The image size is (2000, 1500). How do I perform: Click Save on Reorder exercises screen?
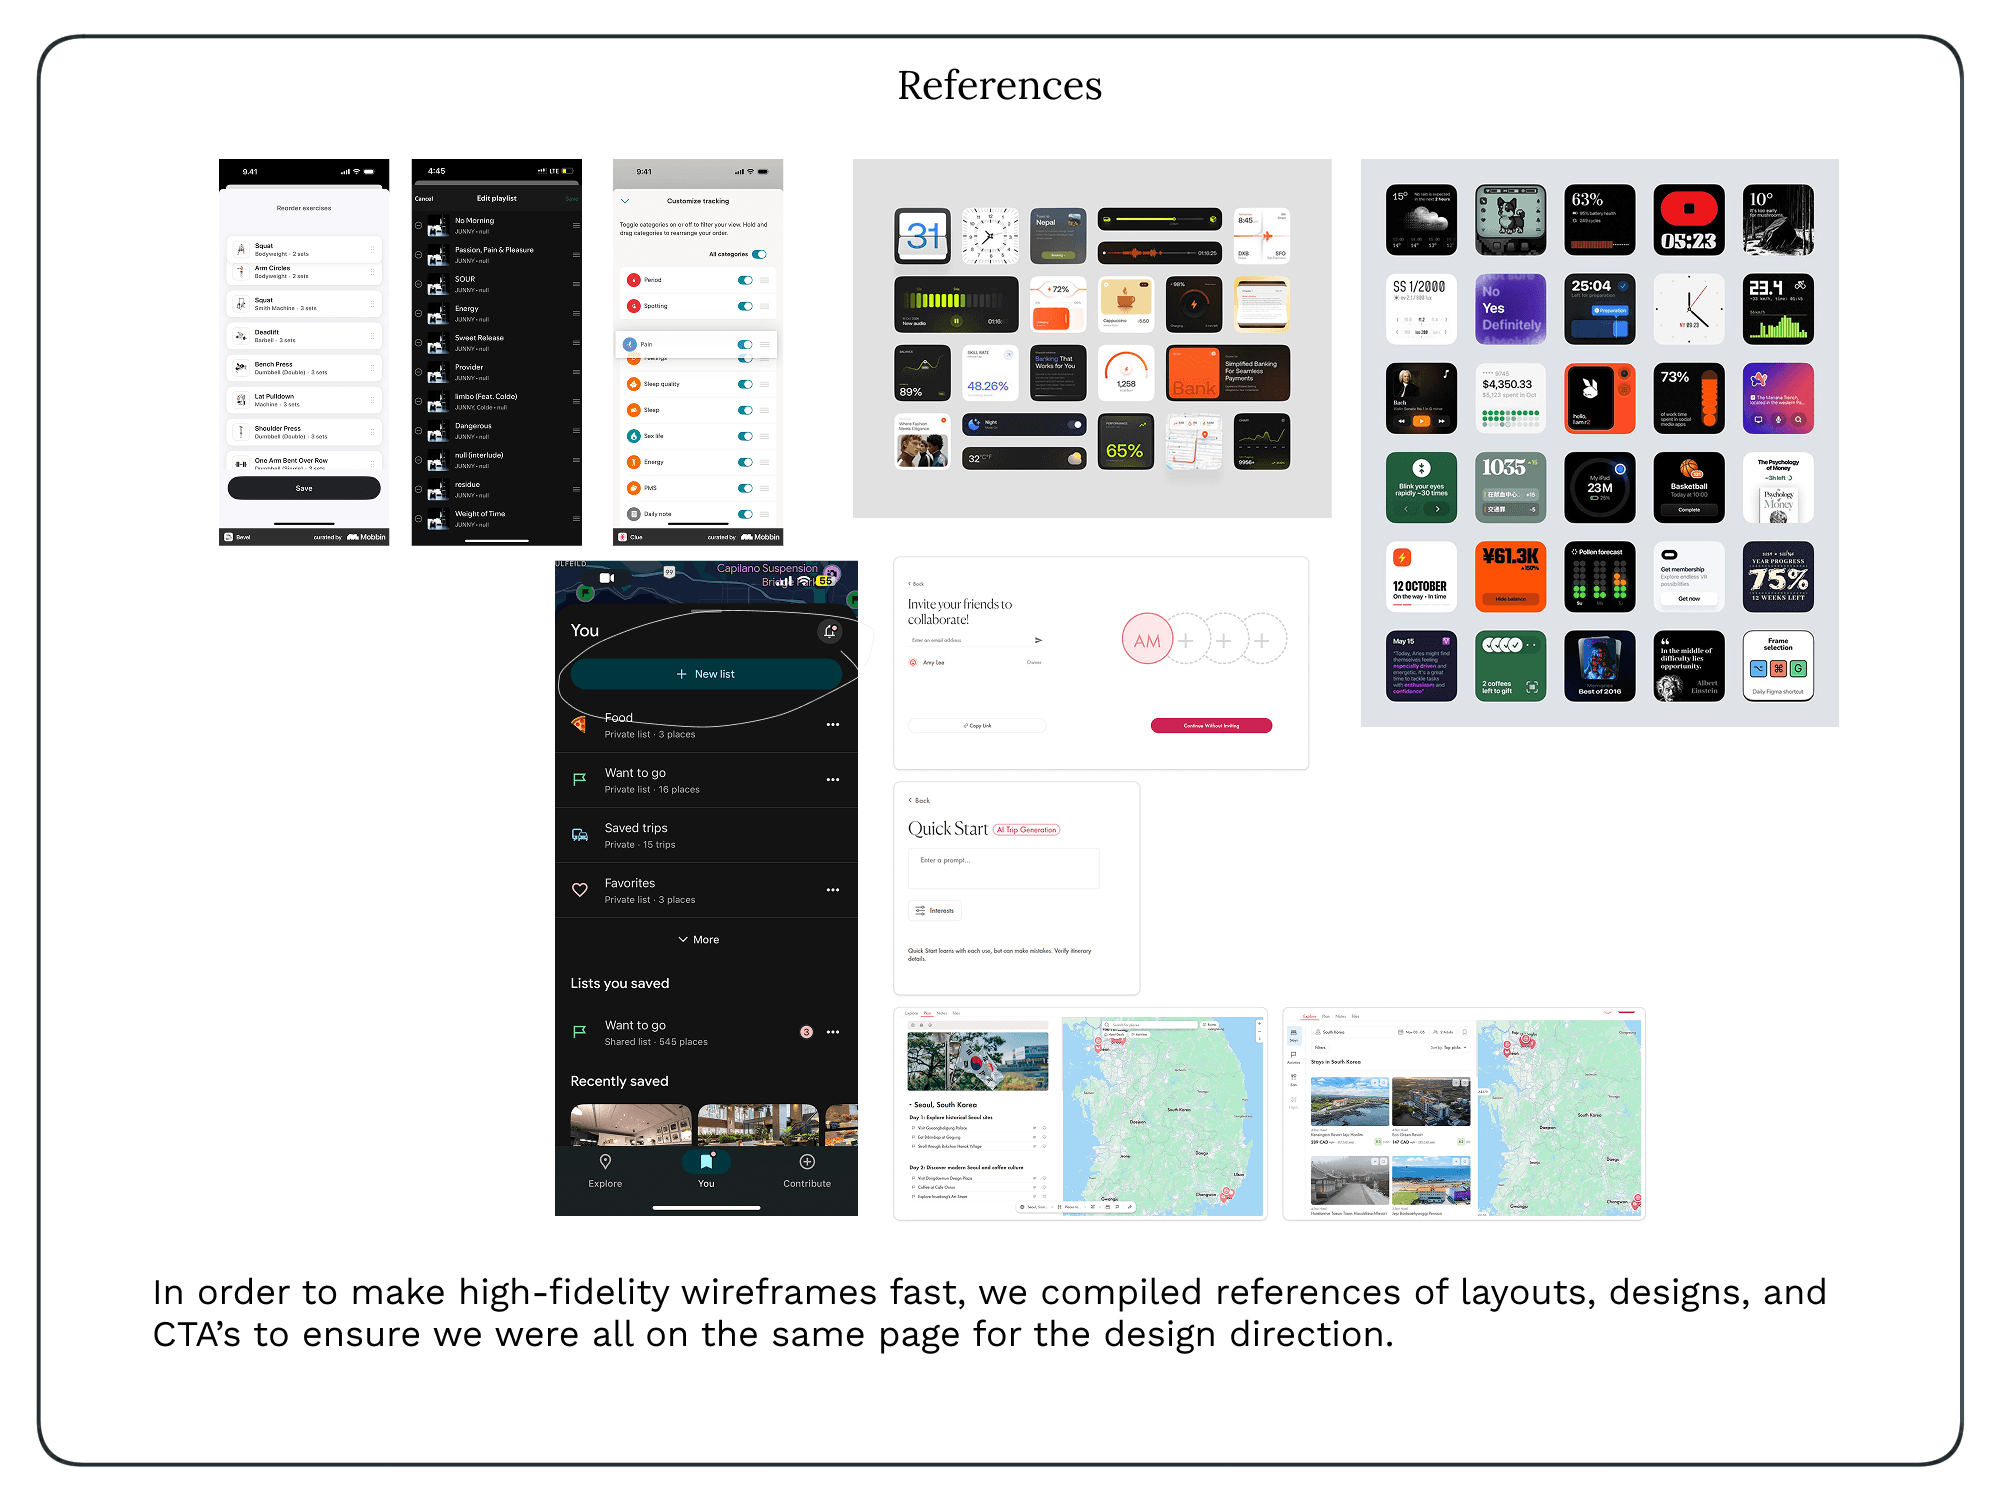pos(304,488)
